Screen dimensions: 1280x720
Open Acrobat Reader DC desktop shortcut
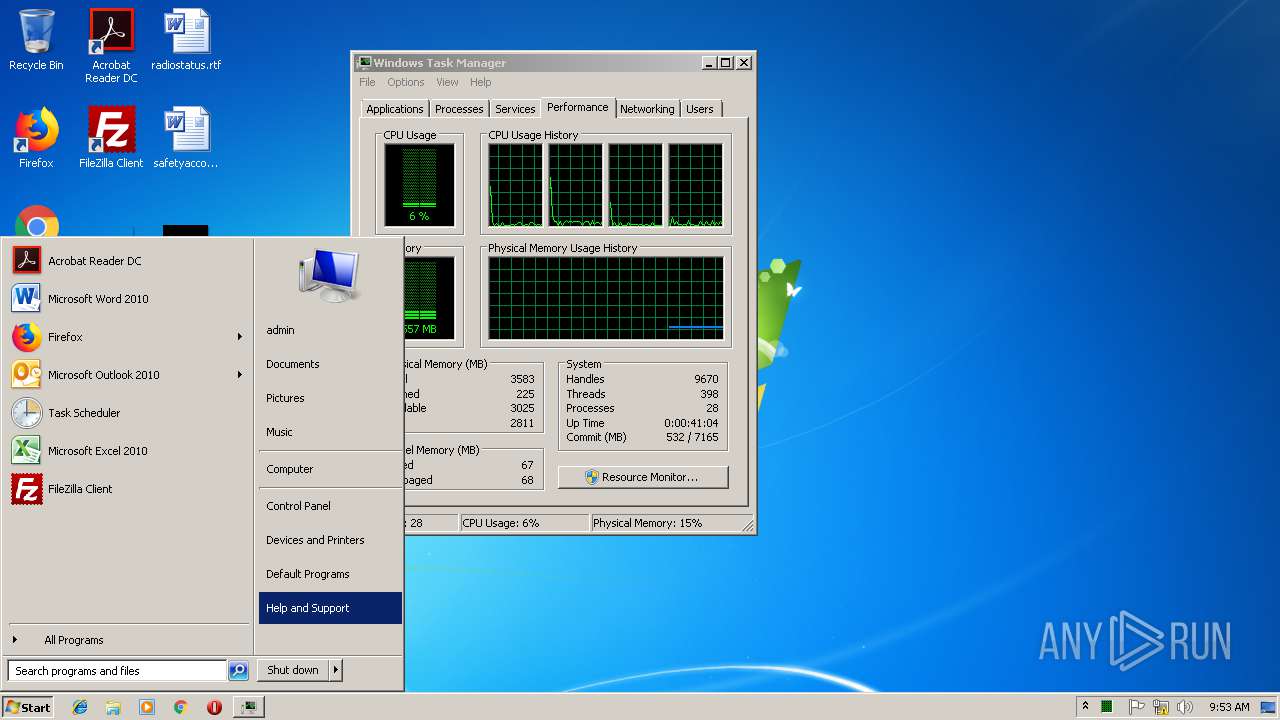[x=111, y=46]
